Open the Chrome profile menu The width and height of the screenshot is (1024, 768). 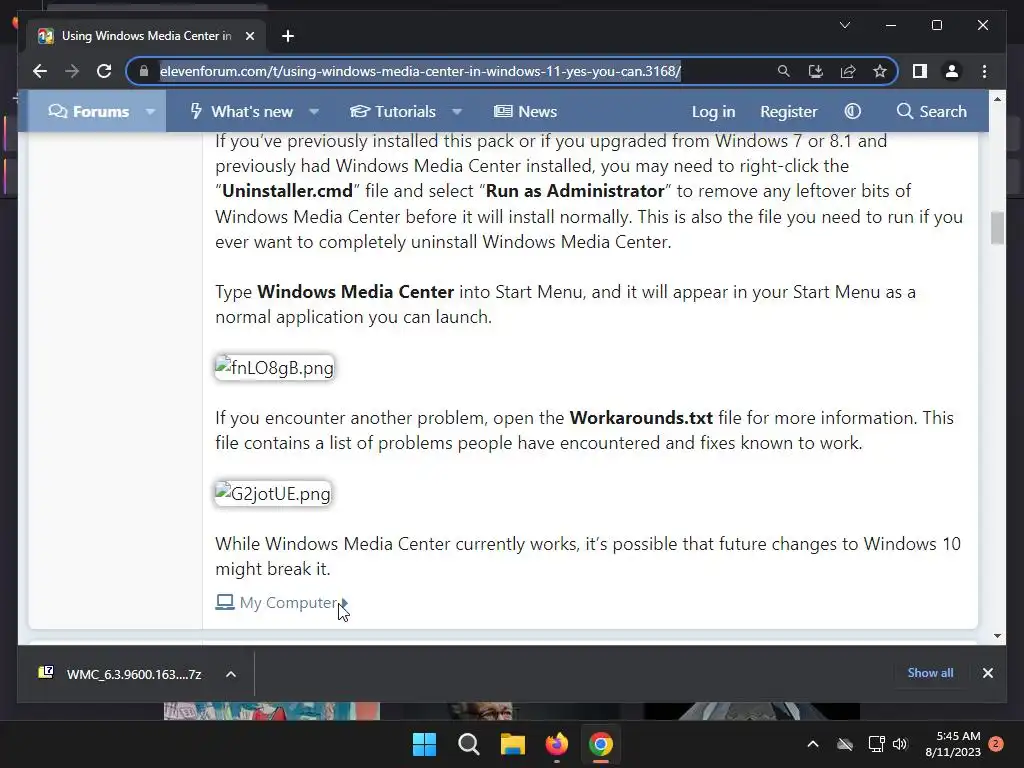coord(952,71)
